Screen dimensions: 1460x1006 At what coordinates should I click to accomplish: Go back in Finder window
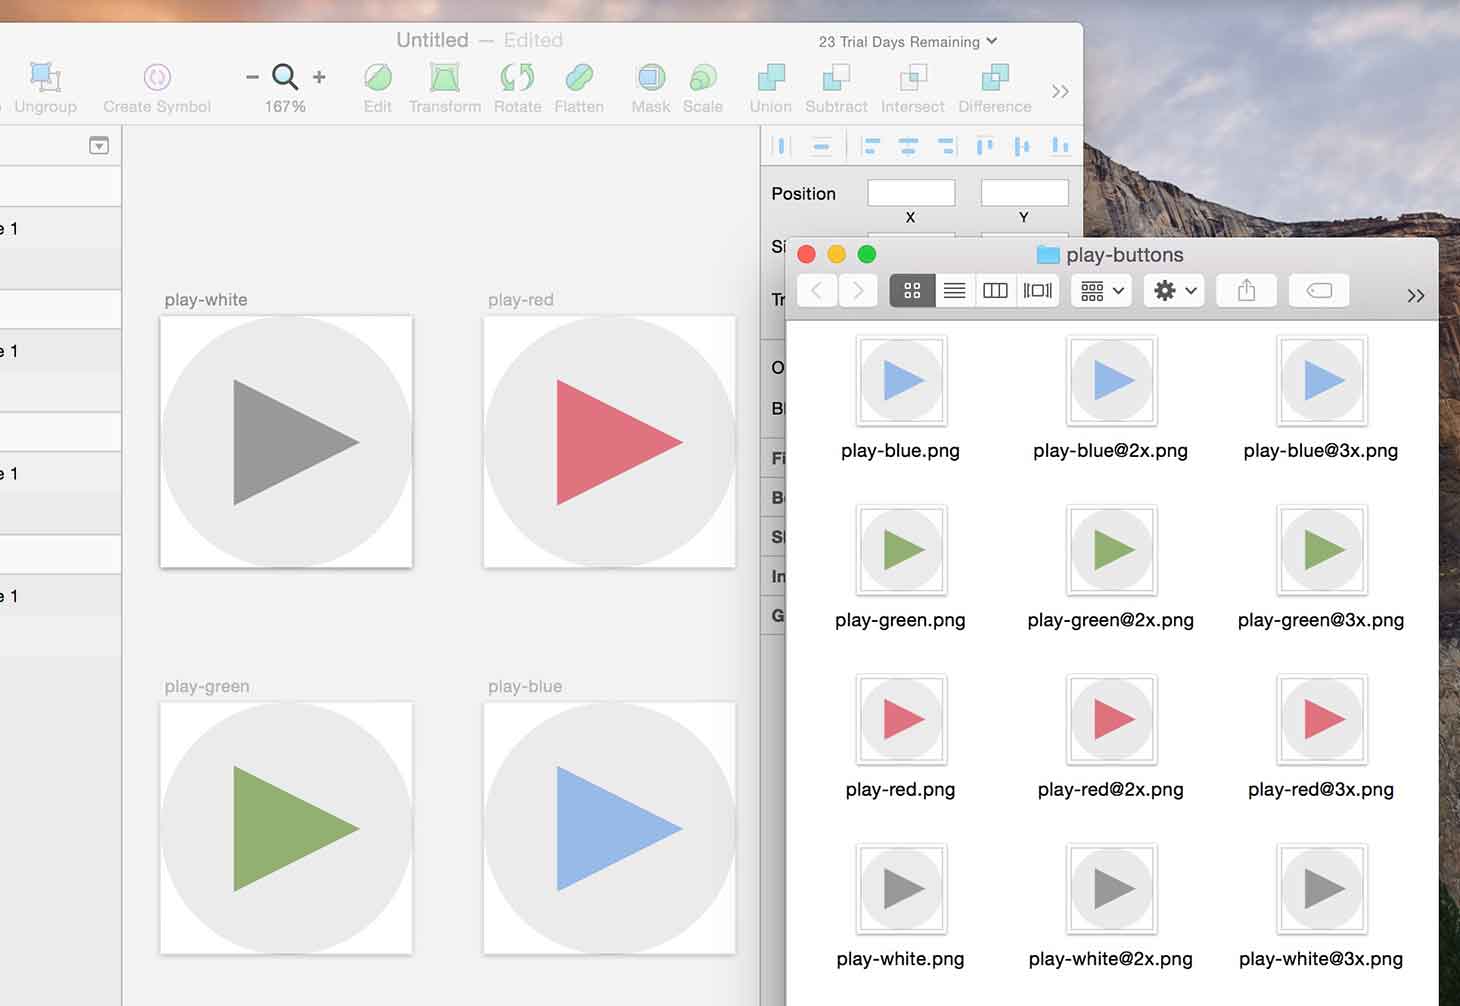click(817, 291)
